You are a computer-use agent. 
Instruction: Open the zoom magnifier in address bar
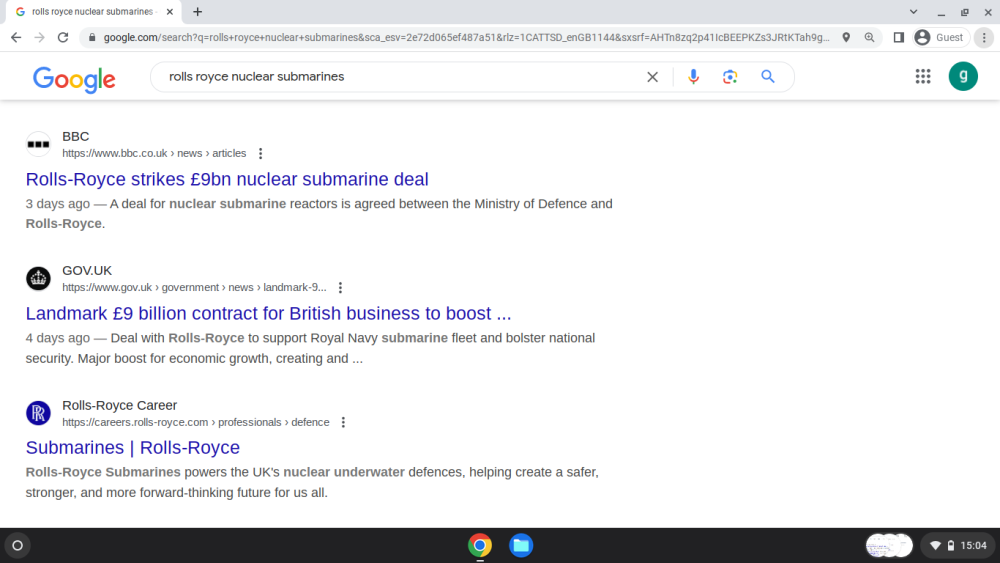[869, 38]
